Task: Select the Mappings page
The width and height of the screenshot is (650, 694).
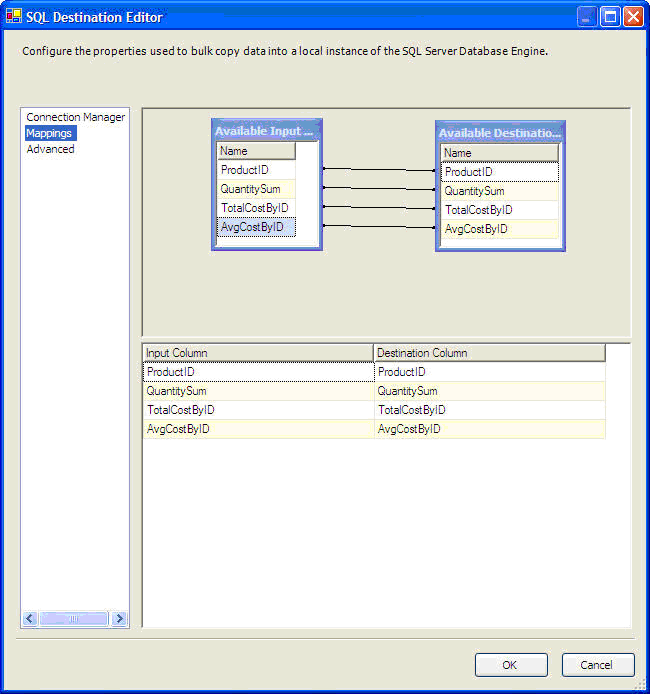Action: pos(50,133)
